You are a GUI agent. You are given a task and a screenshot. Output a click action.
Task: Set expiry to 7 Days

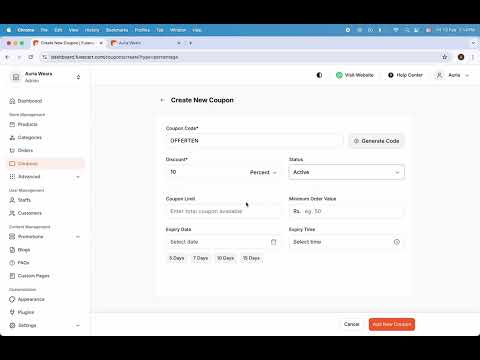(x=200, y=258)
